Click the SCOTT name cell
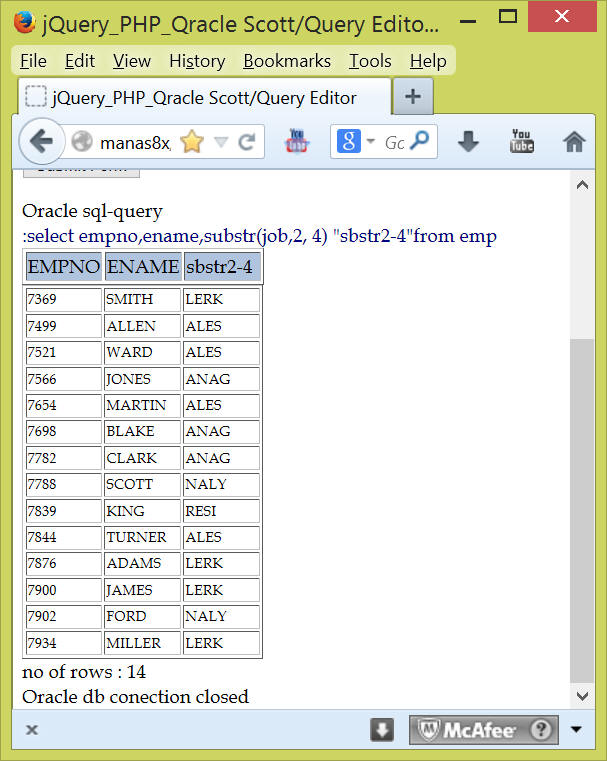The image size is (607, 761). click(142, 484)
